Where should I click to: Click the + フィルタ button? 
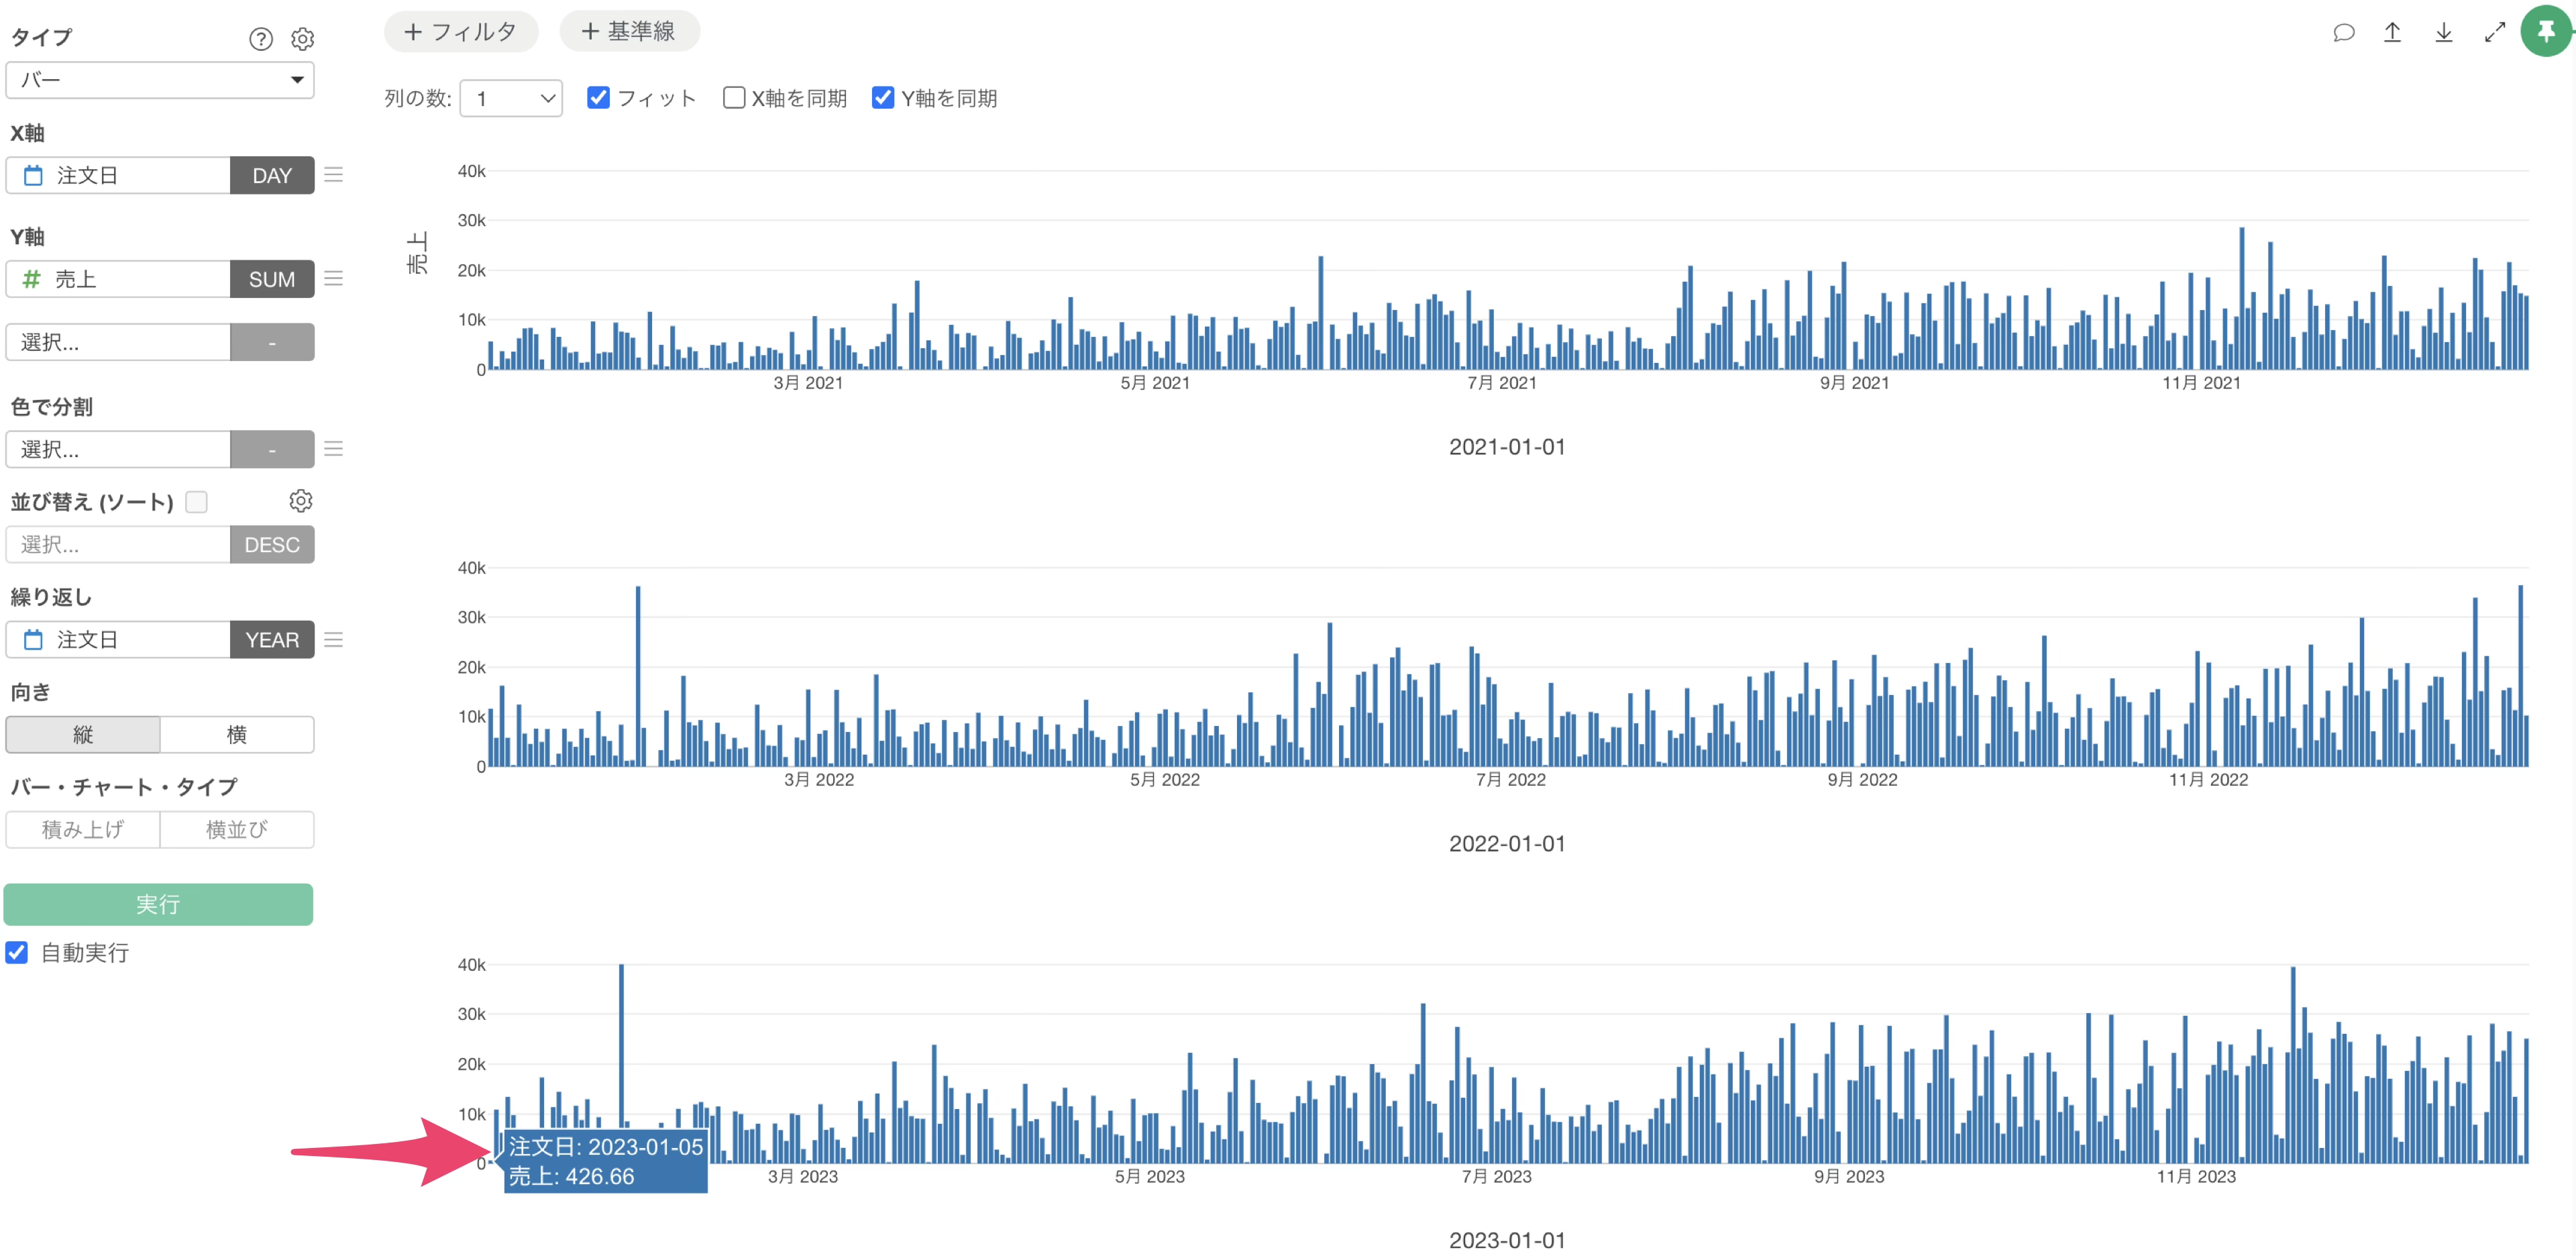pyautogui.click(x=461, y=31)
